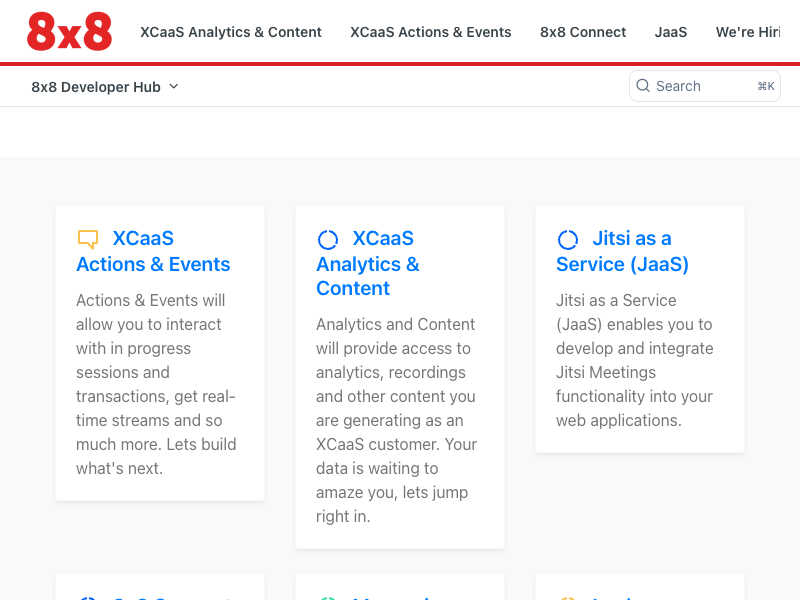Viewport: 800px width, 600px height.
Task: Open XCaaS Analytics & Content nav item
Action: click(x=231, y=32)
